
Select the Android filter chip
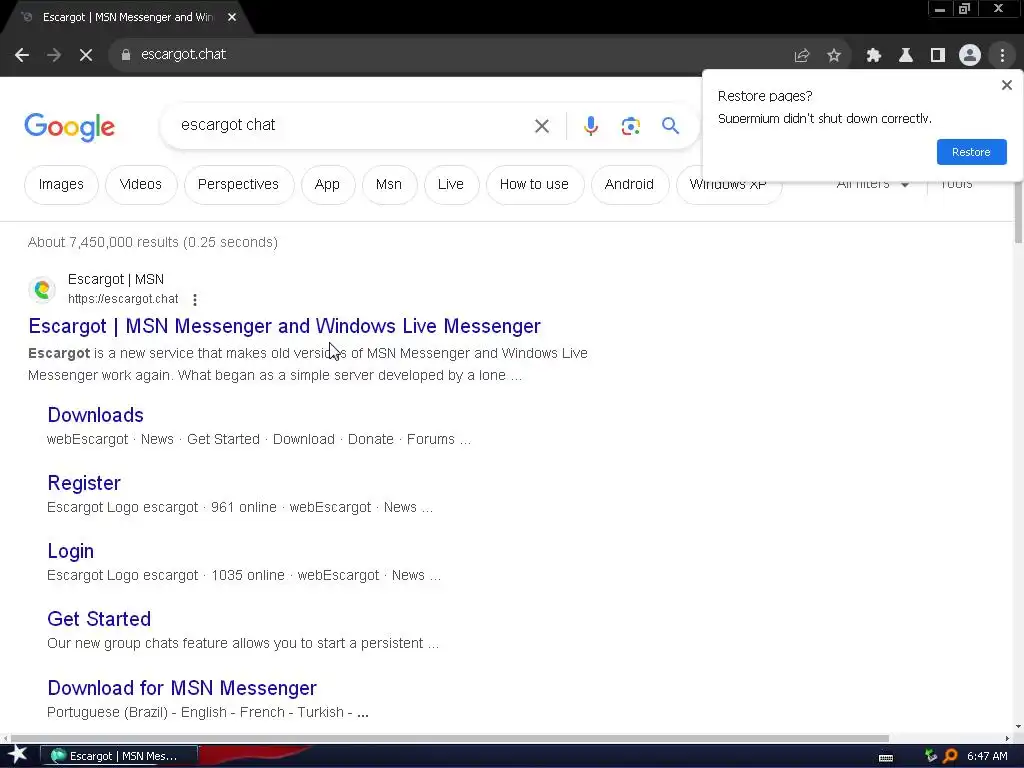point(629,185)
